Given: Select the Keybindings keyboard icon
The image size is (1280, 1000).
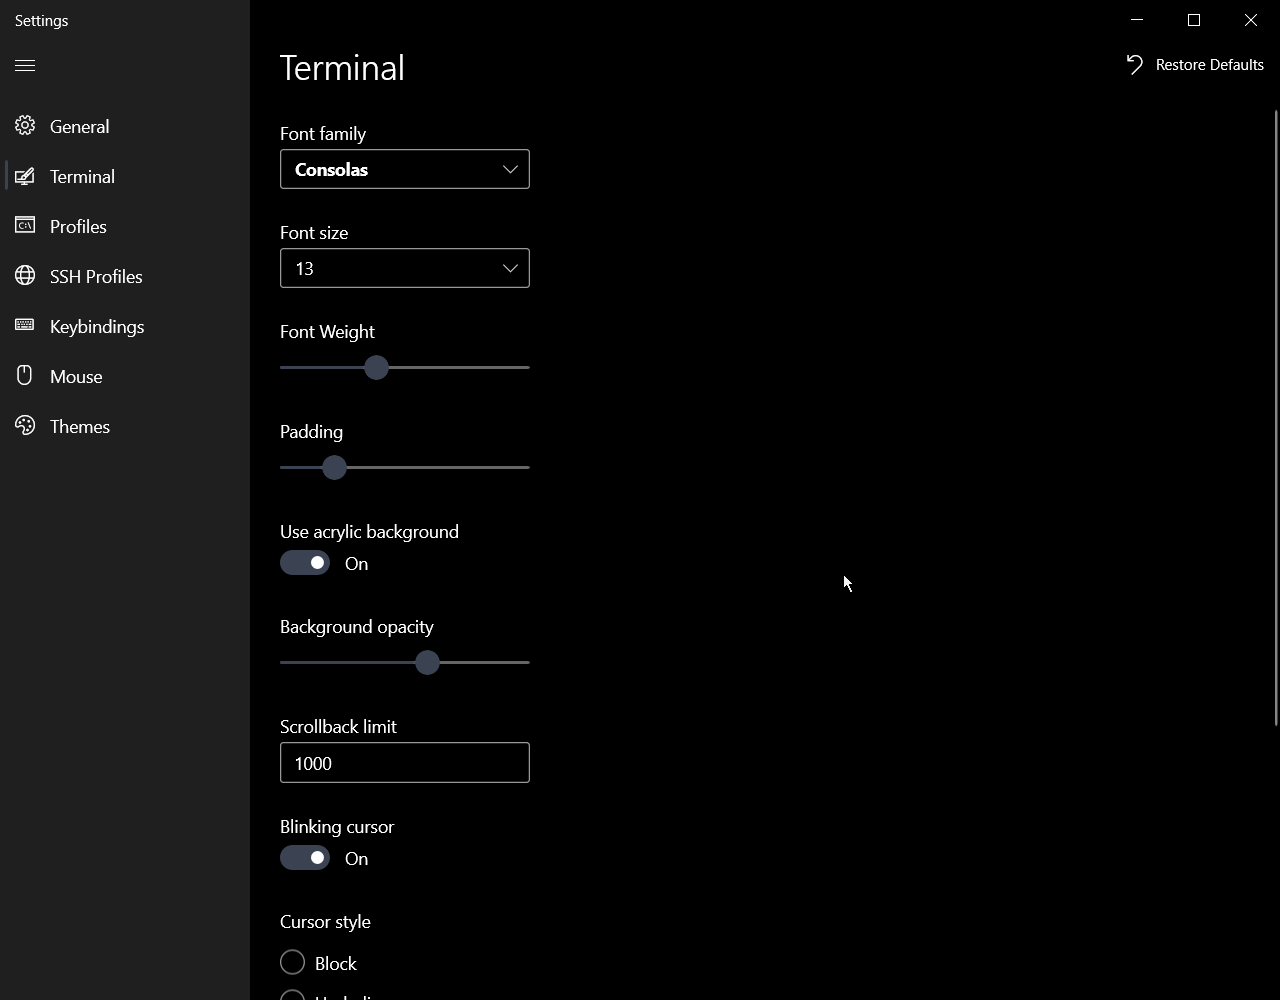Looking at the screenshot, I should click(24, 326).
